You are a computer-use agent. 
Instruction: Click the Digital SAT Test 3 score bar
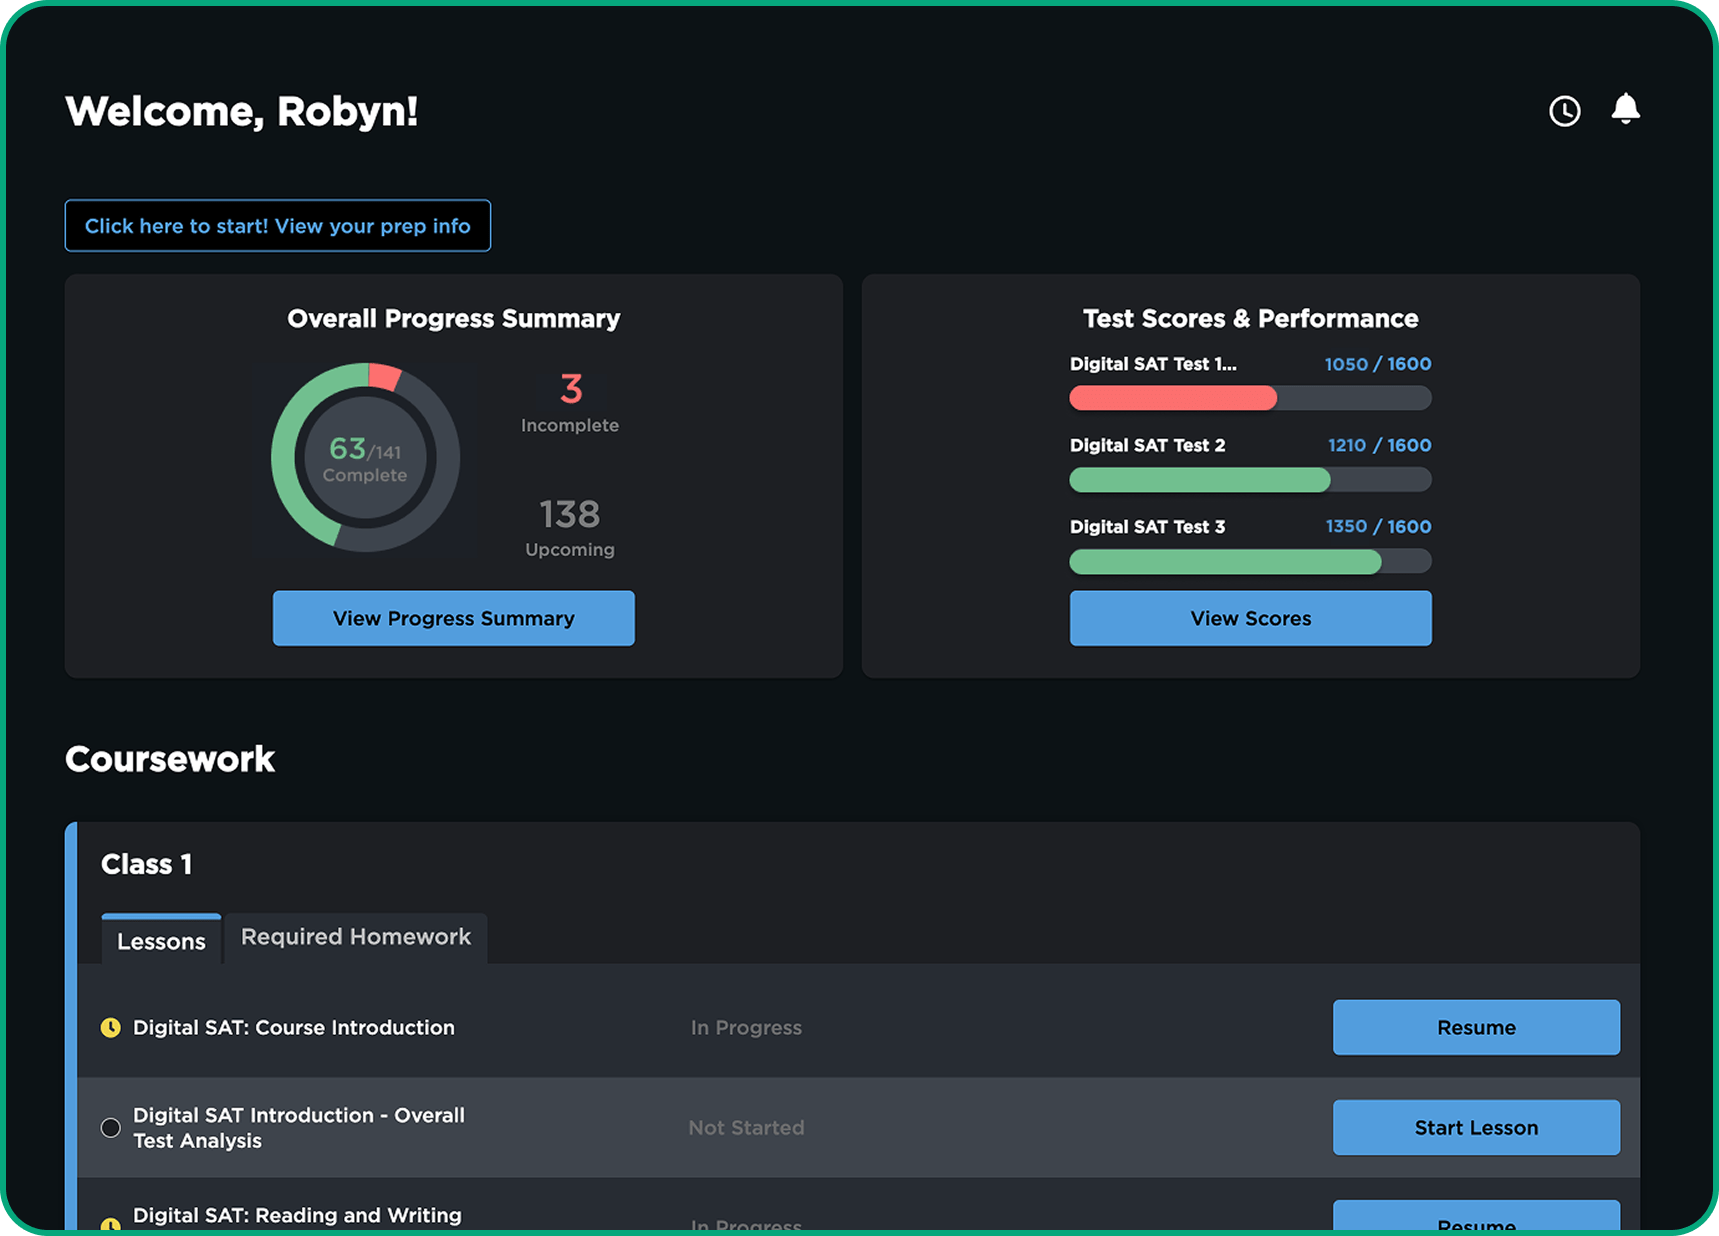point(1249,562)
